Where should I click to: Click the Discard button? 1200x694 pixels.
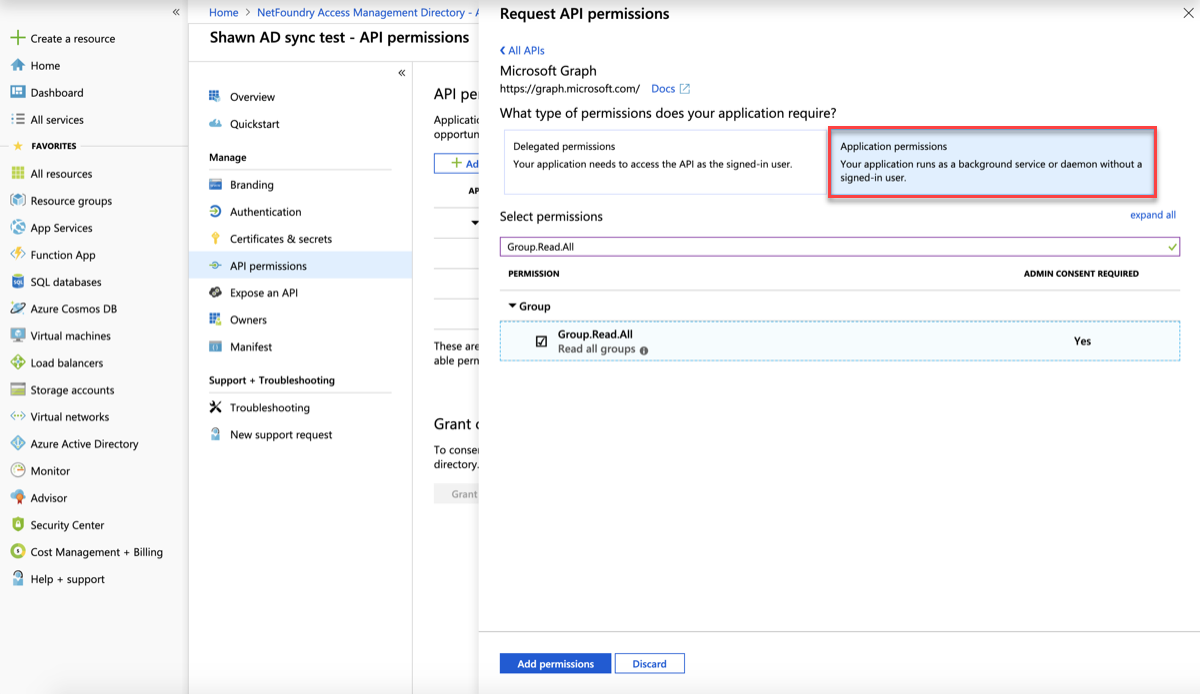click(x=649, y=664)
